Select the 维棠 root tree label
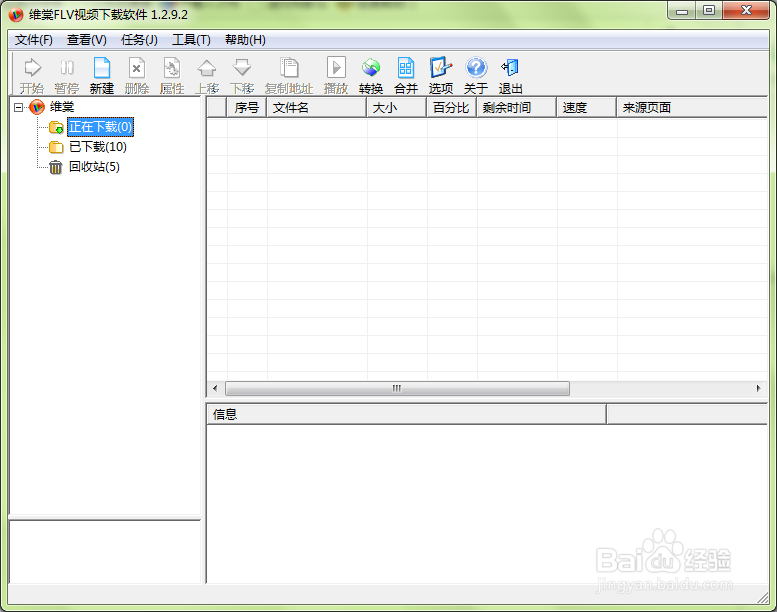Image resolution: width=777 pixels, height=612 pixels. click(62, 107)
